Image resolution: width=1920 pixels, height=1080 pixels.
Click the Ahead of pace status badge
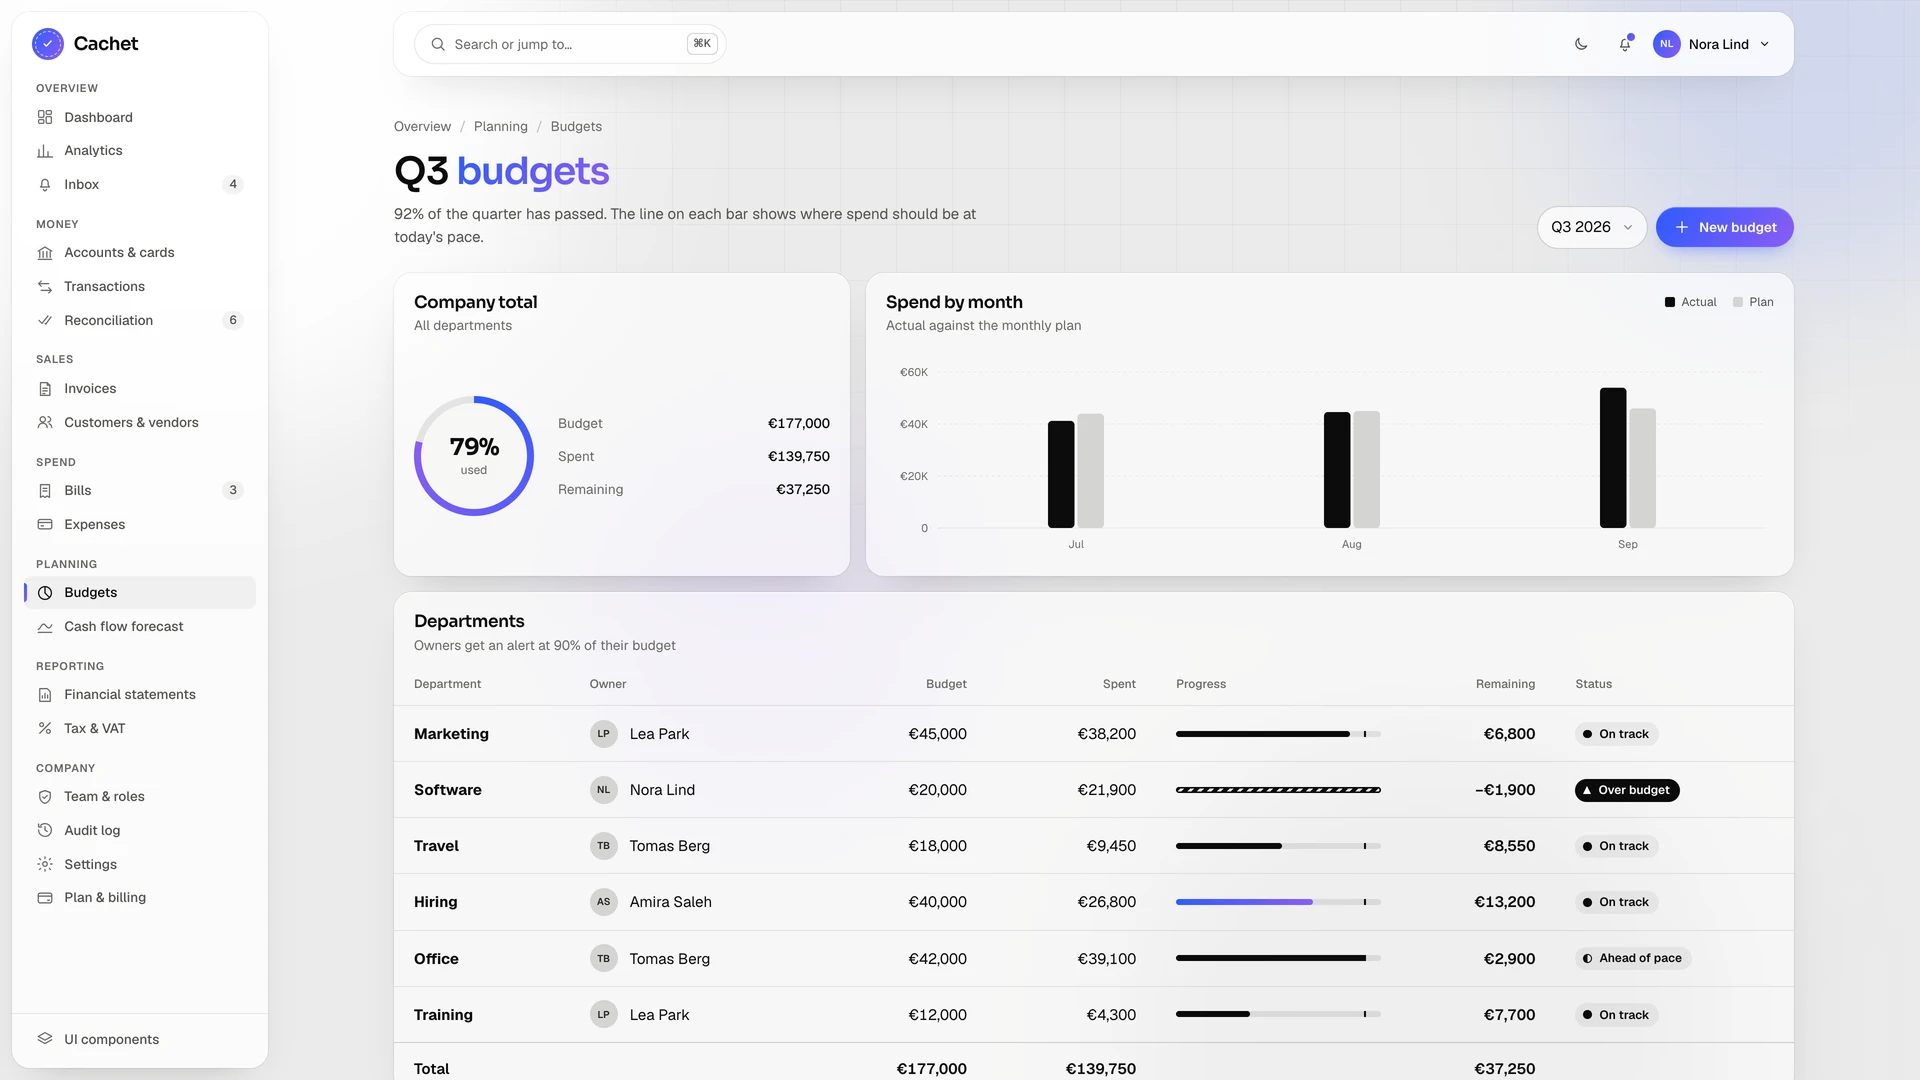(1633, 958)
